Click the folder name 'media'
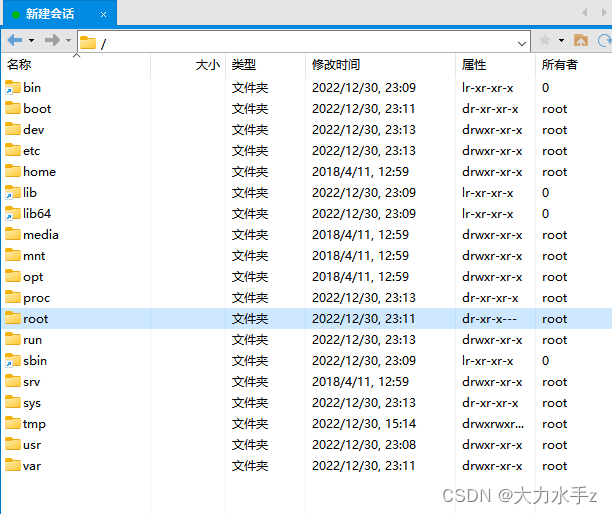 tap(41, 235)
